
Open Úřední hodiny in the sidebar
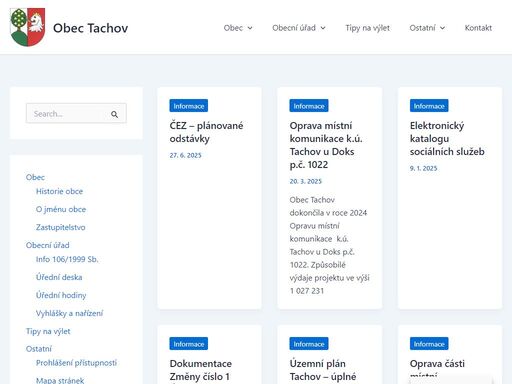point(61,295)
